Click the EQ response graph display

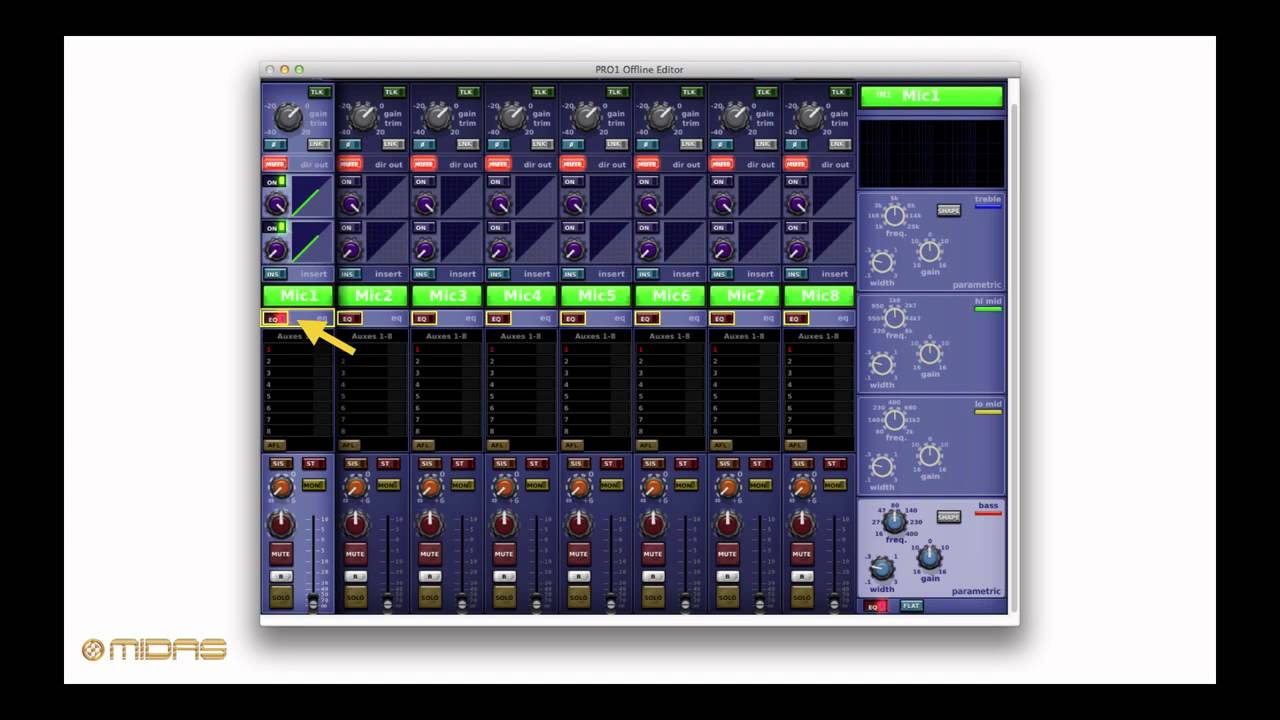click(932, 153)
